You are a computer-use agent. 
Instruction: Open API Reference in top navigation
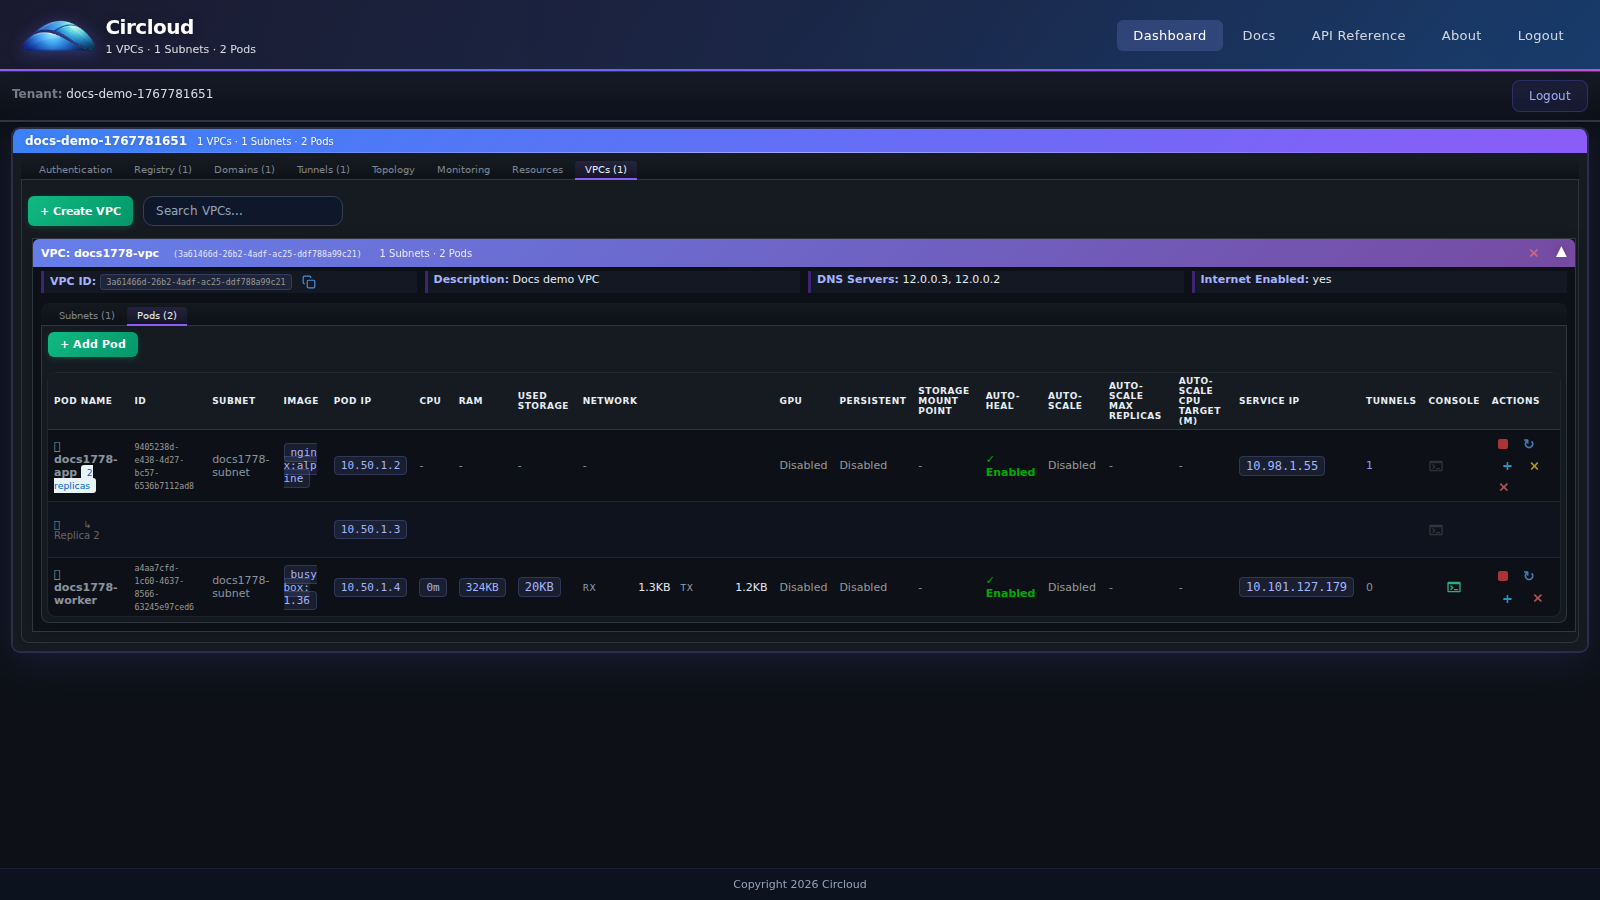1358,35
